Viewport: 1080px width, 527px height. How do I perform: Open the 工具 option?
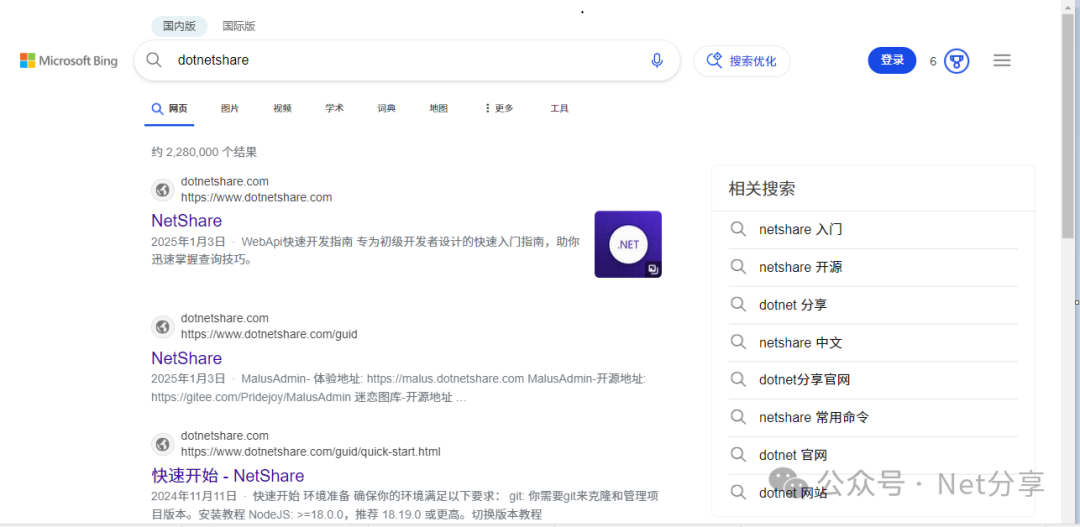coord(559,108)
